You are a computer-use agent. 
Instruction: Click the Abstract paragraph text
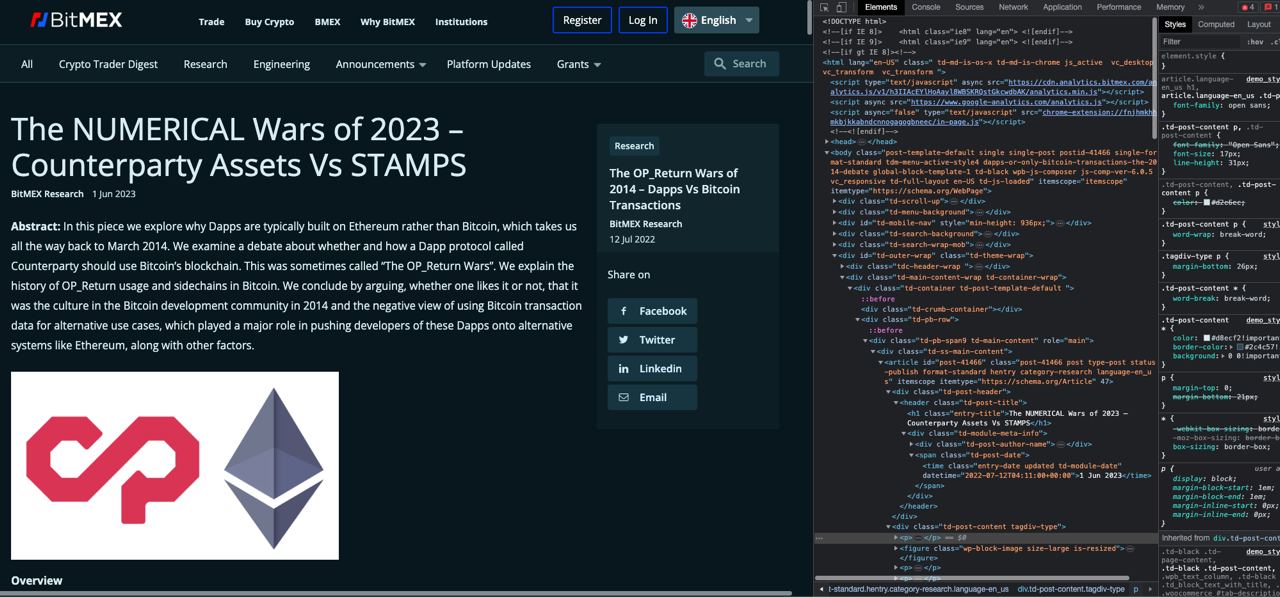[297, 286]
